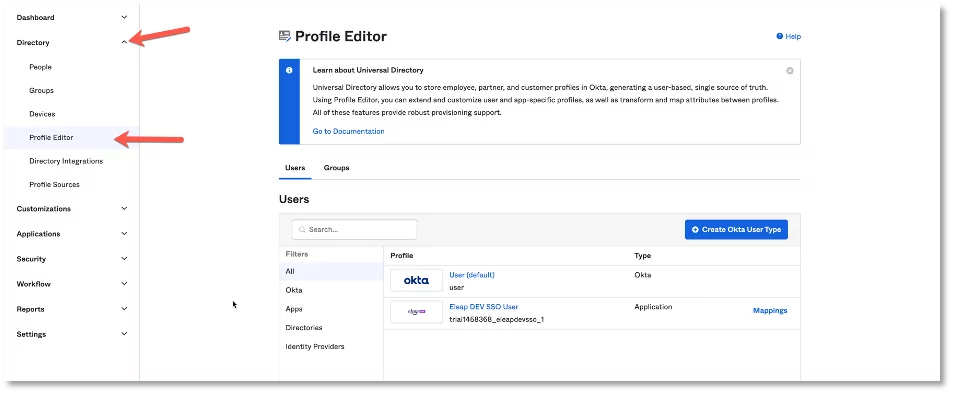Filter profiles by Apps
This screenshot has width=954, height=394.
click(294, 309)
